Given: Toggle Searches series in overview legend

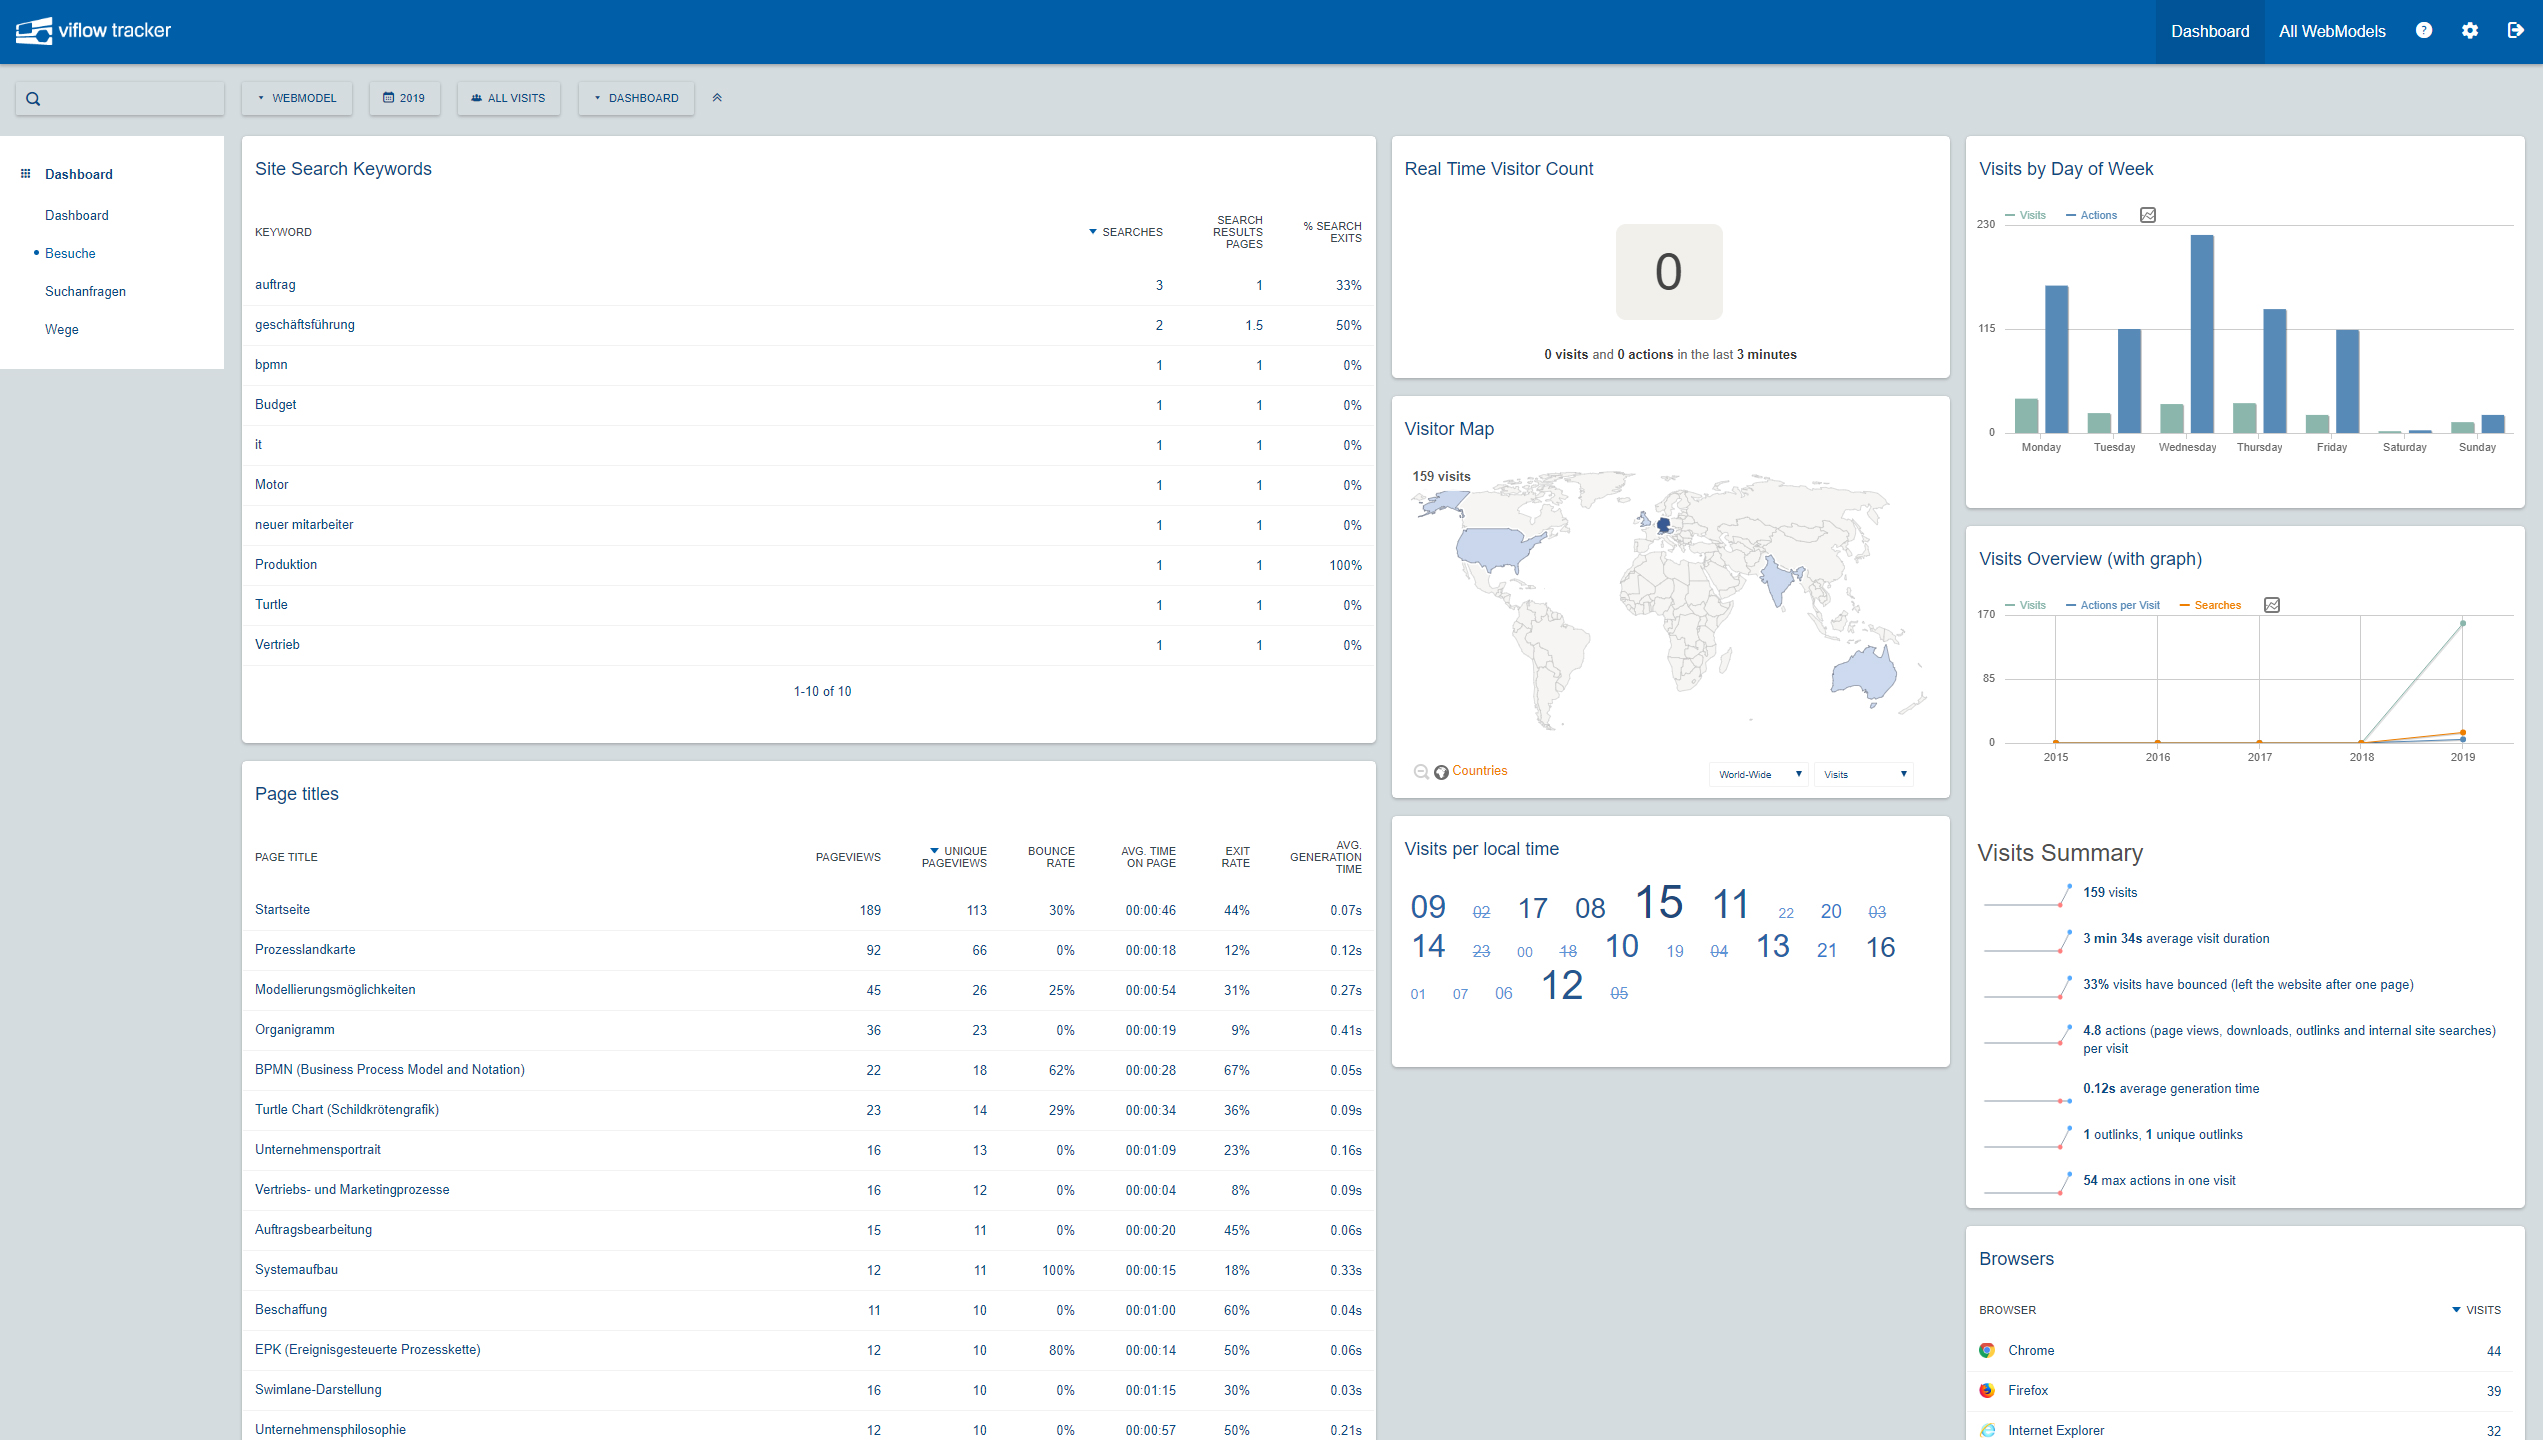Looking at the screenshot, I should coord(2210,605).
